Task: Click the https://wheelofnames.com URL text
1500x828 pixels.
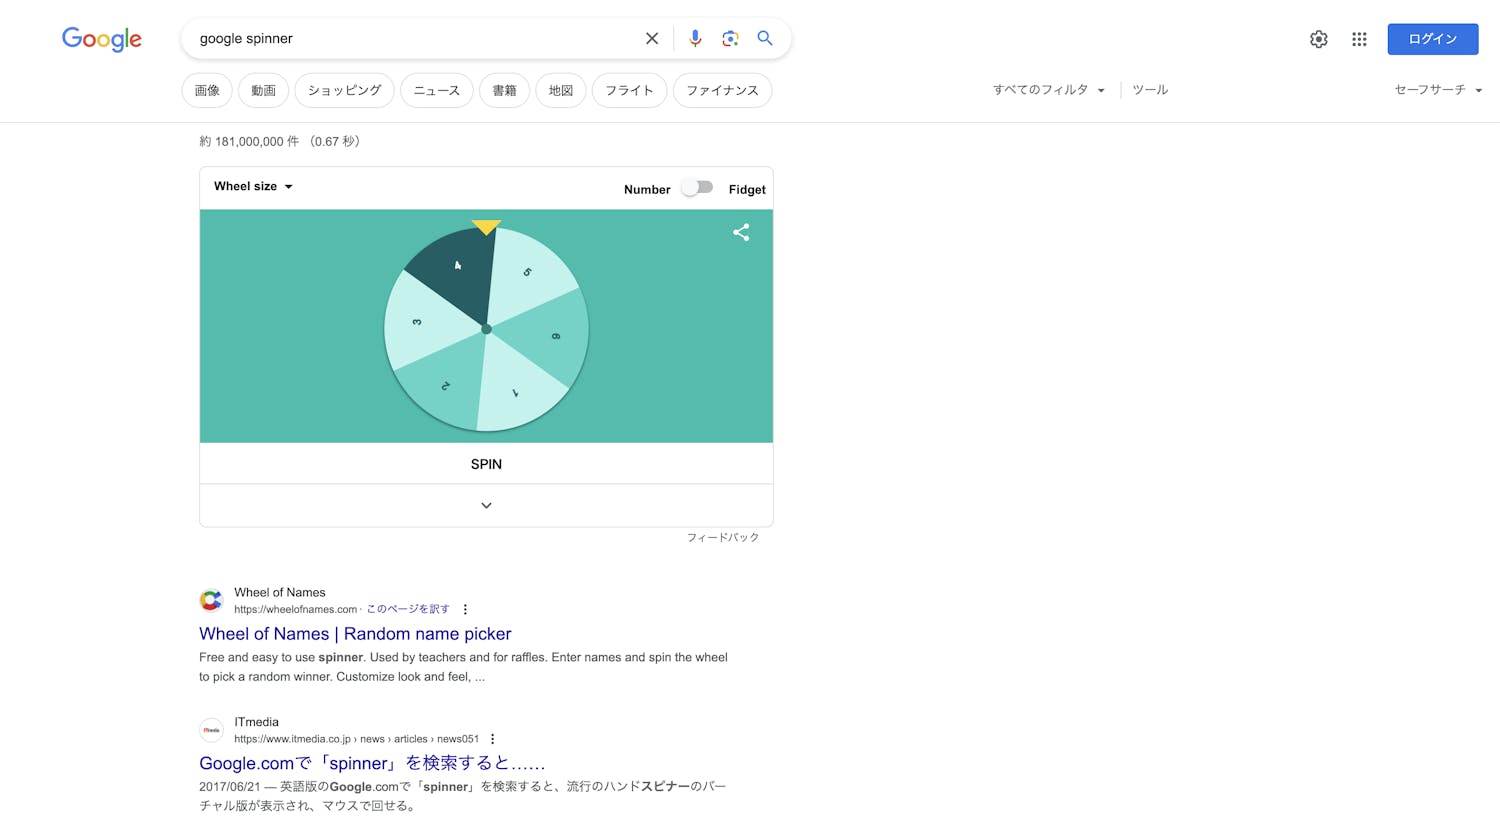Action: click(295, 609)
